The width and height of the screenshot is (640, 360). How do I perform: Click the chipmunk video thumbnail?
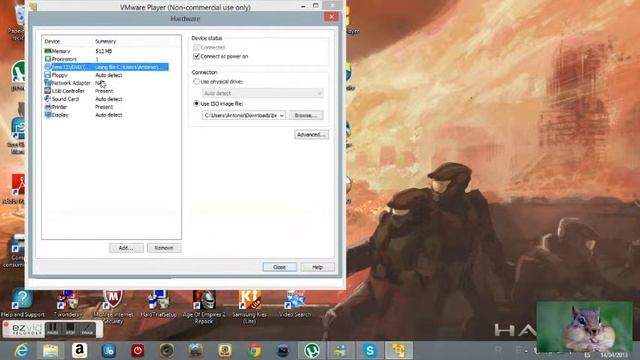coord(584,327)
